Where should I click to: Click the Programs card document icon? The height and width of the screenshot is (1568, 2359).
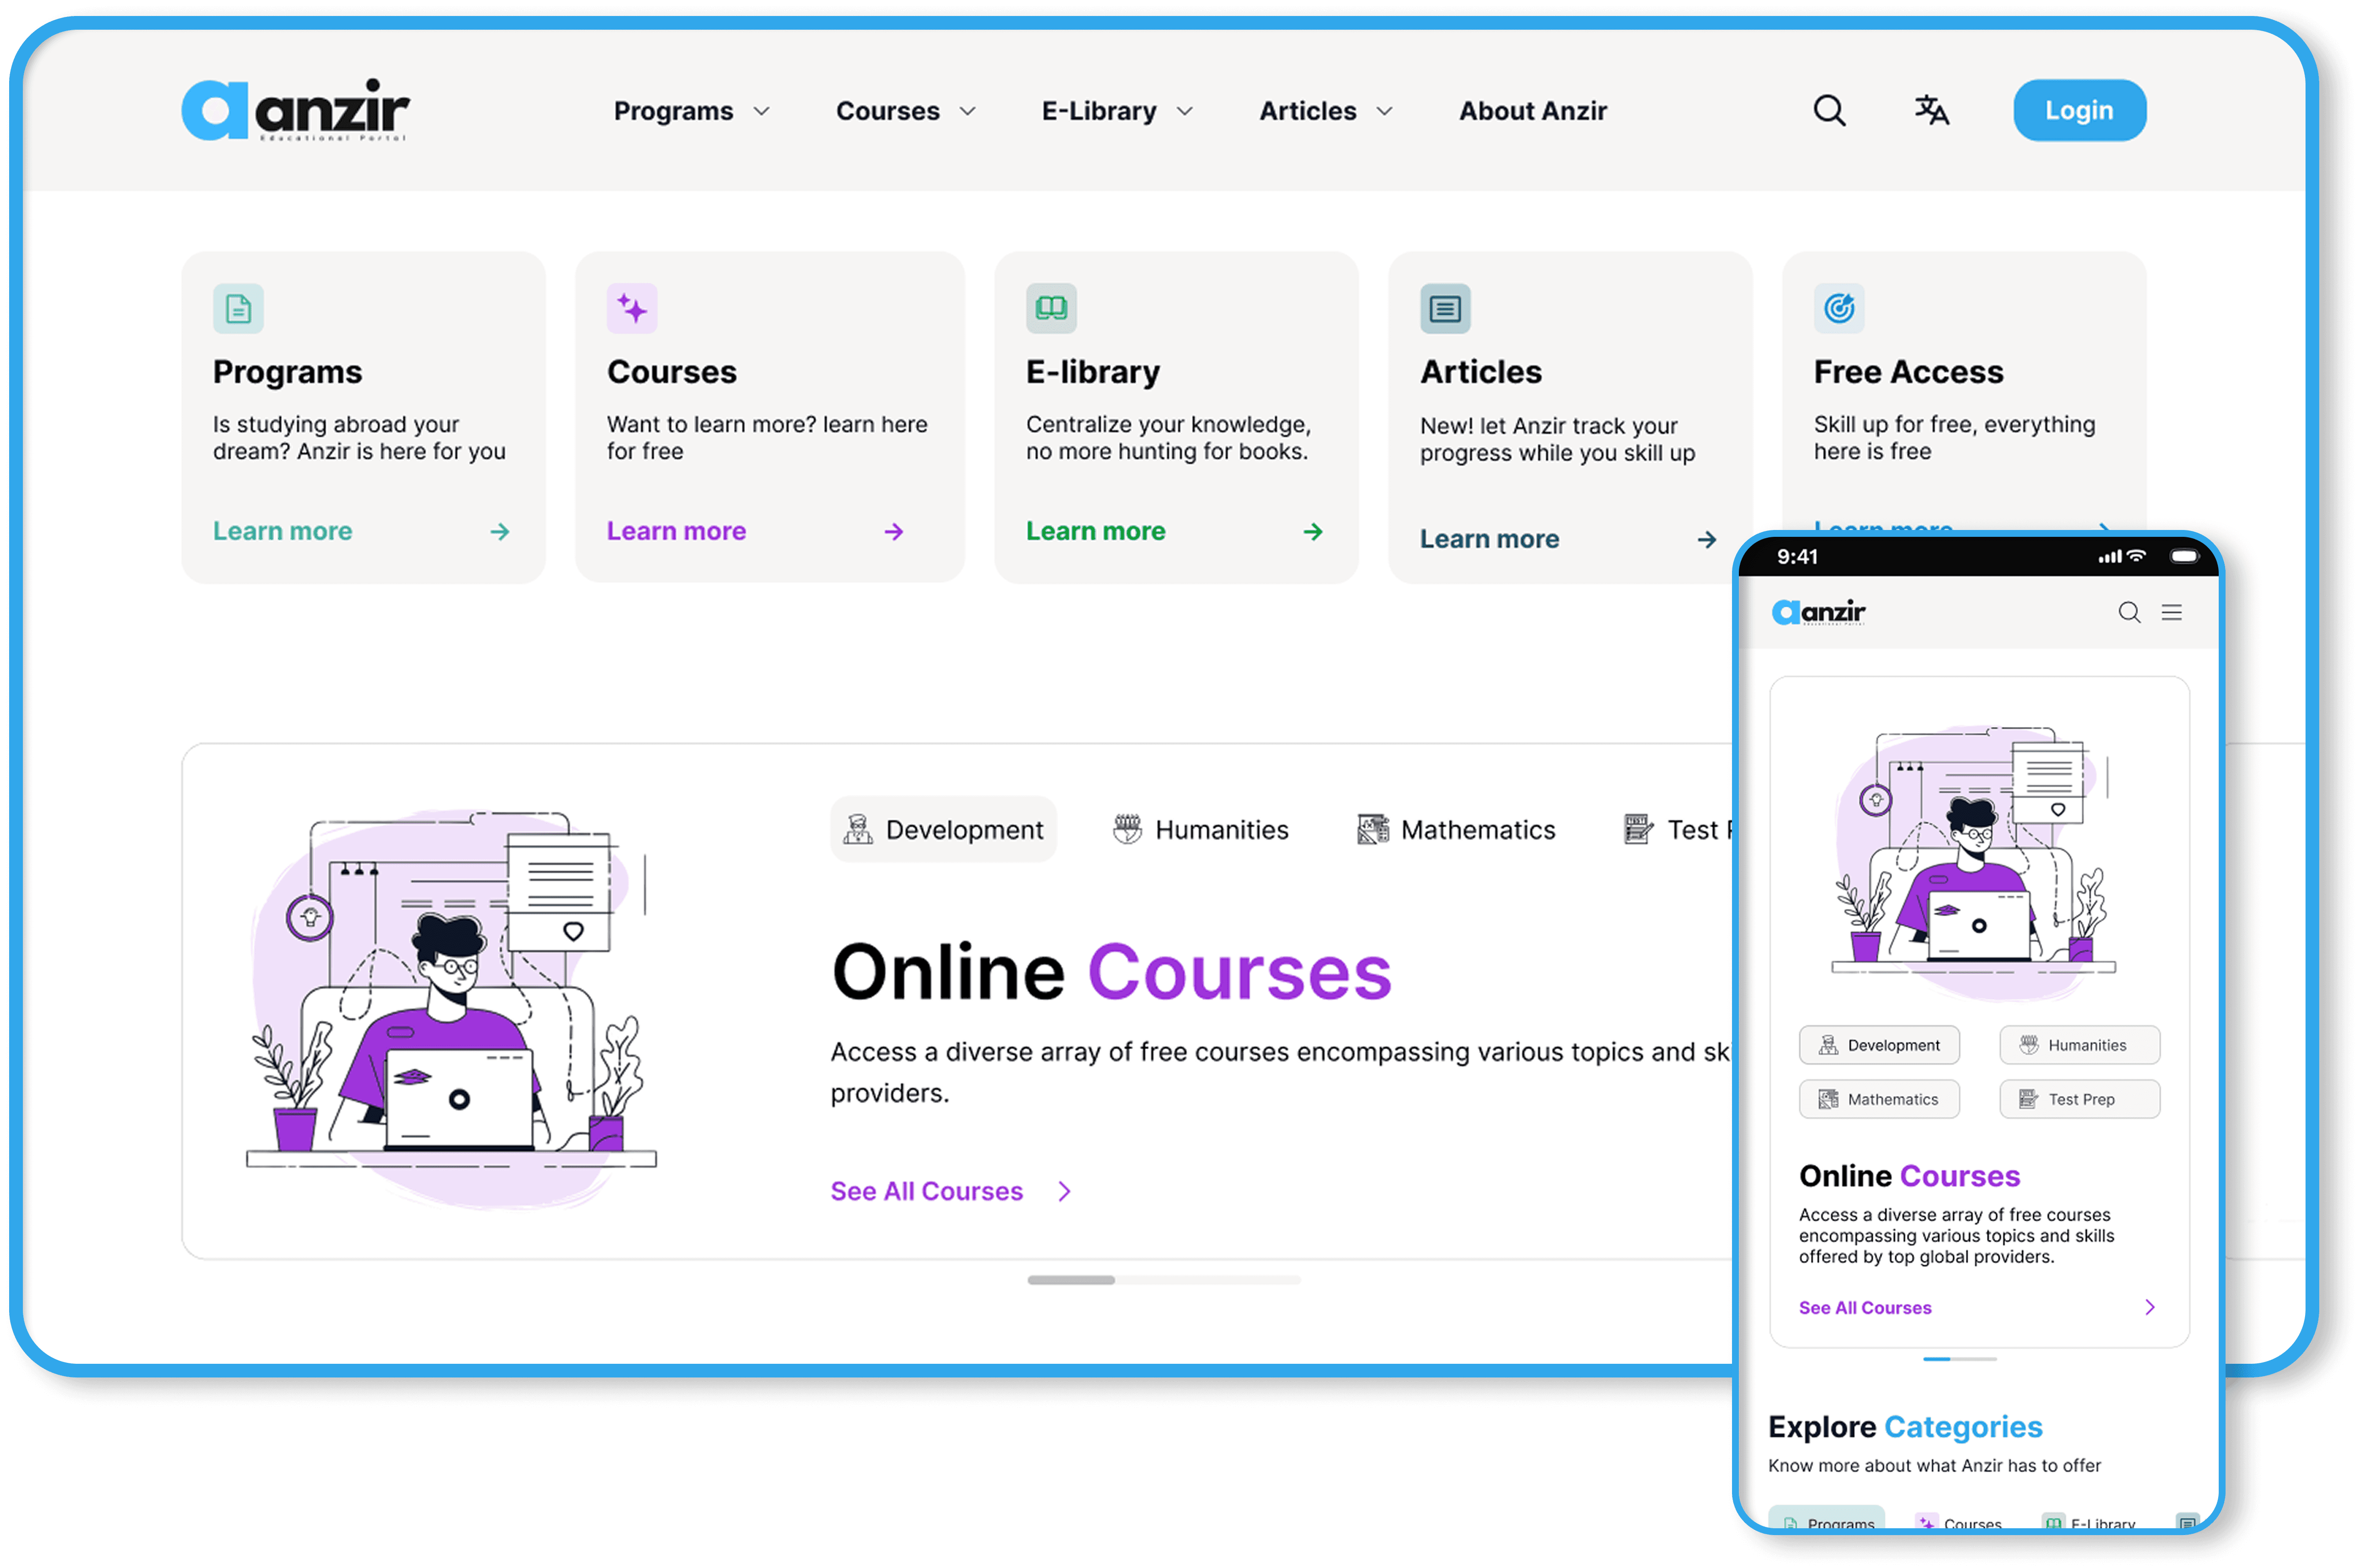238,308
